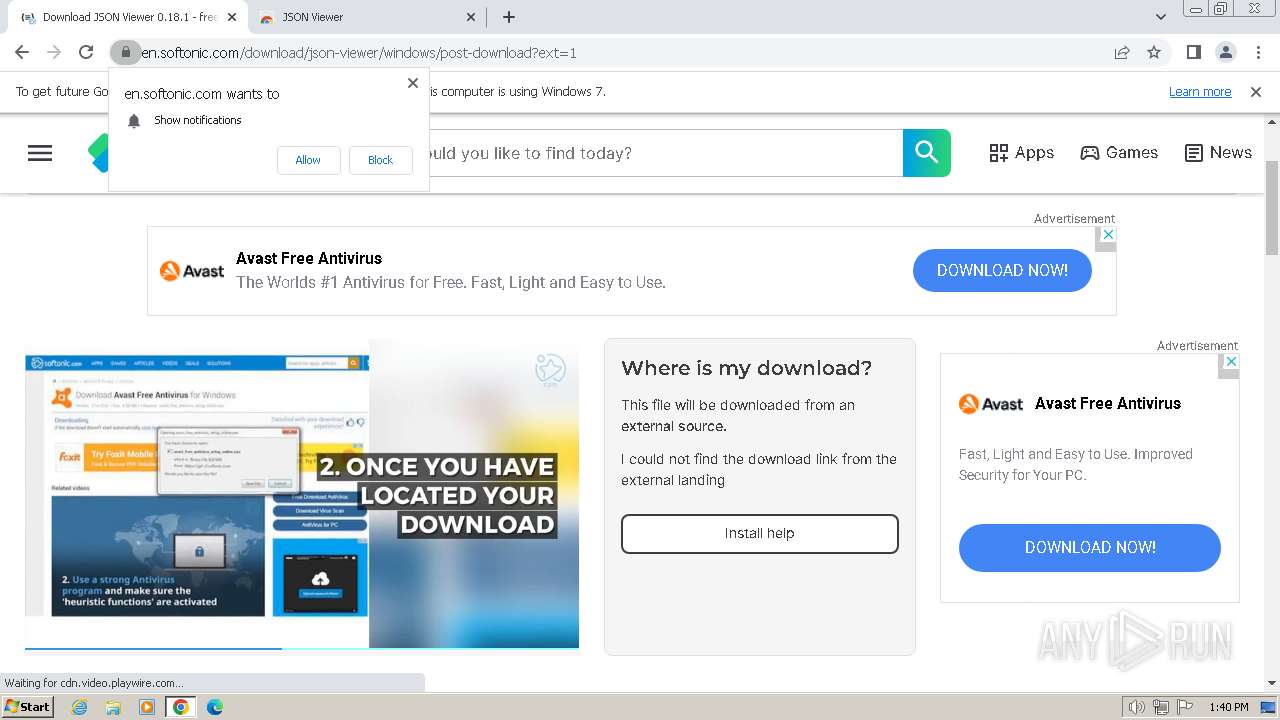Image resolution: width=1280 pixels, height=720 pixels.
Task: Bookmark this page with the star icon
Action: (1154, 52)
